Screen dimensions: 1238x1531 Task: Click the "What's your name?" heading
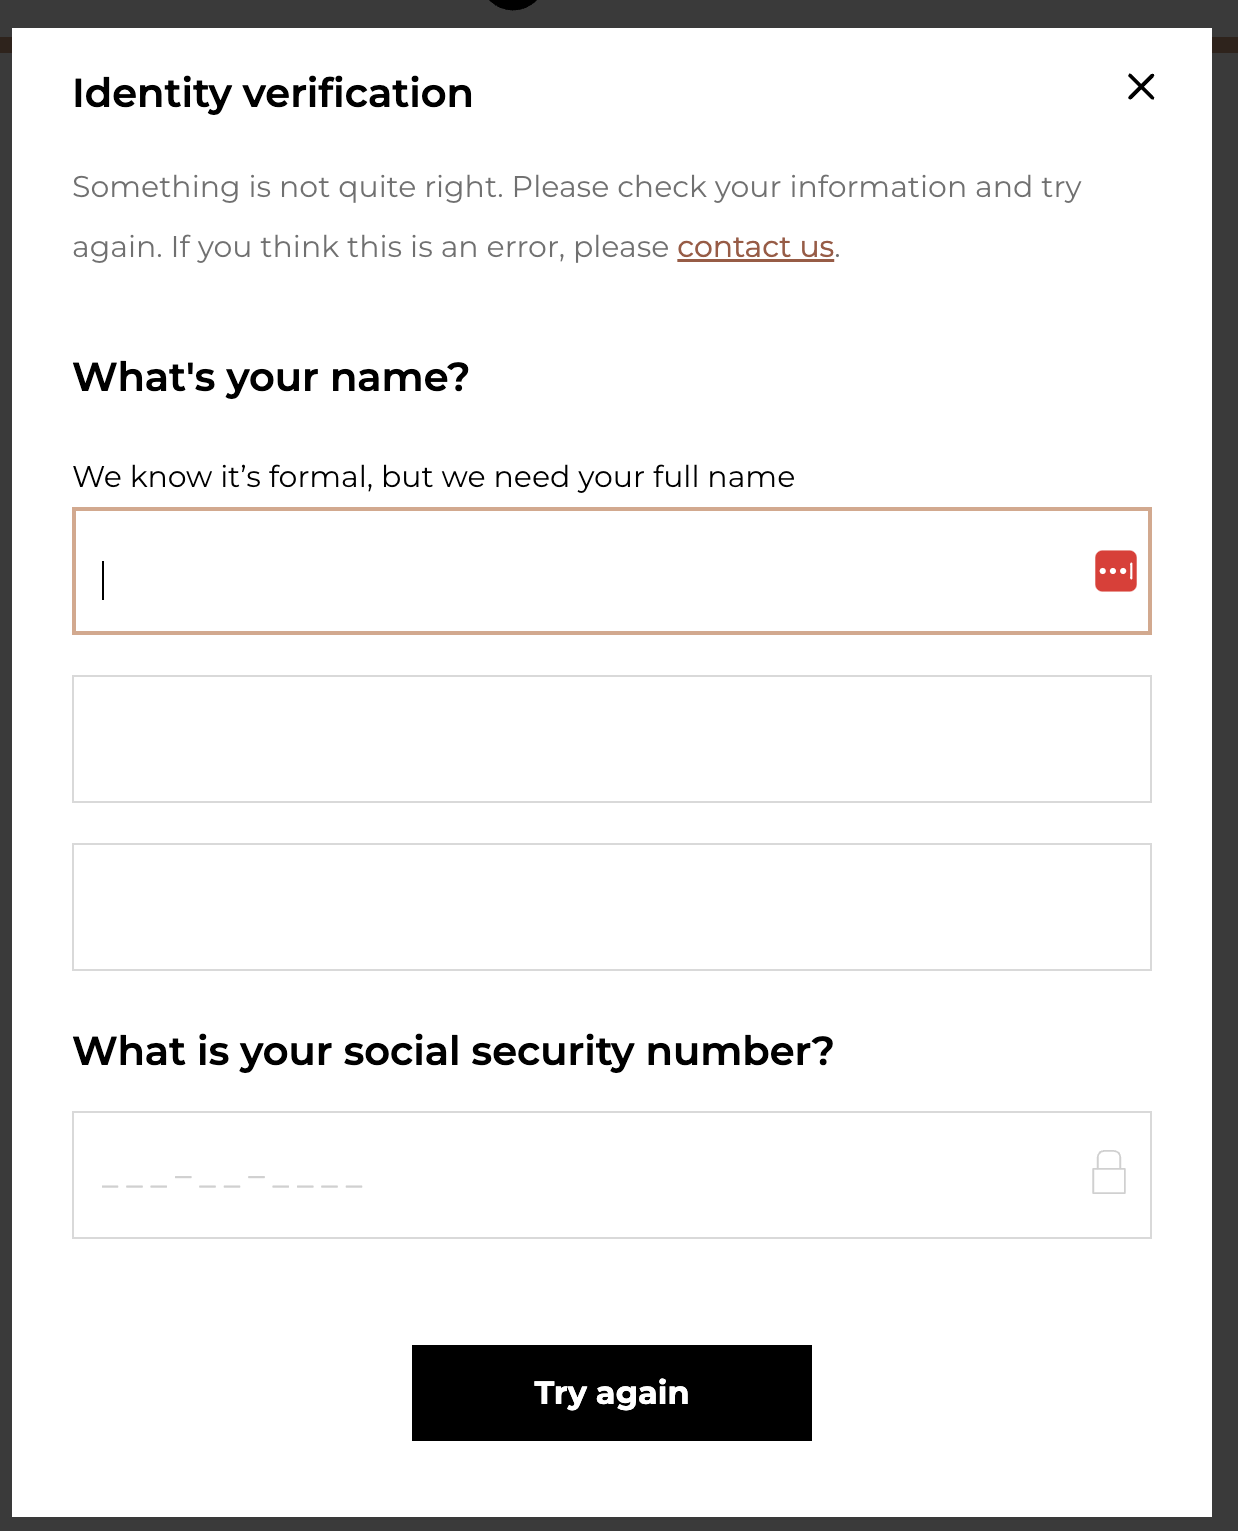tap(271, 377)
